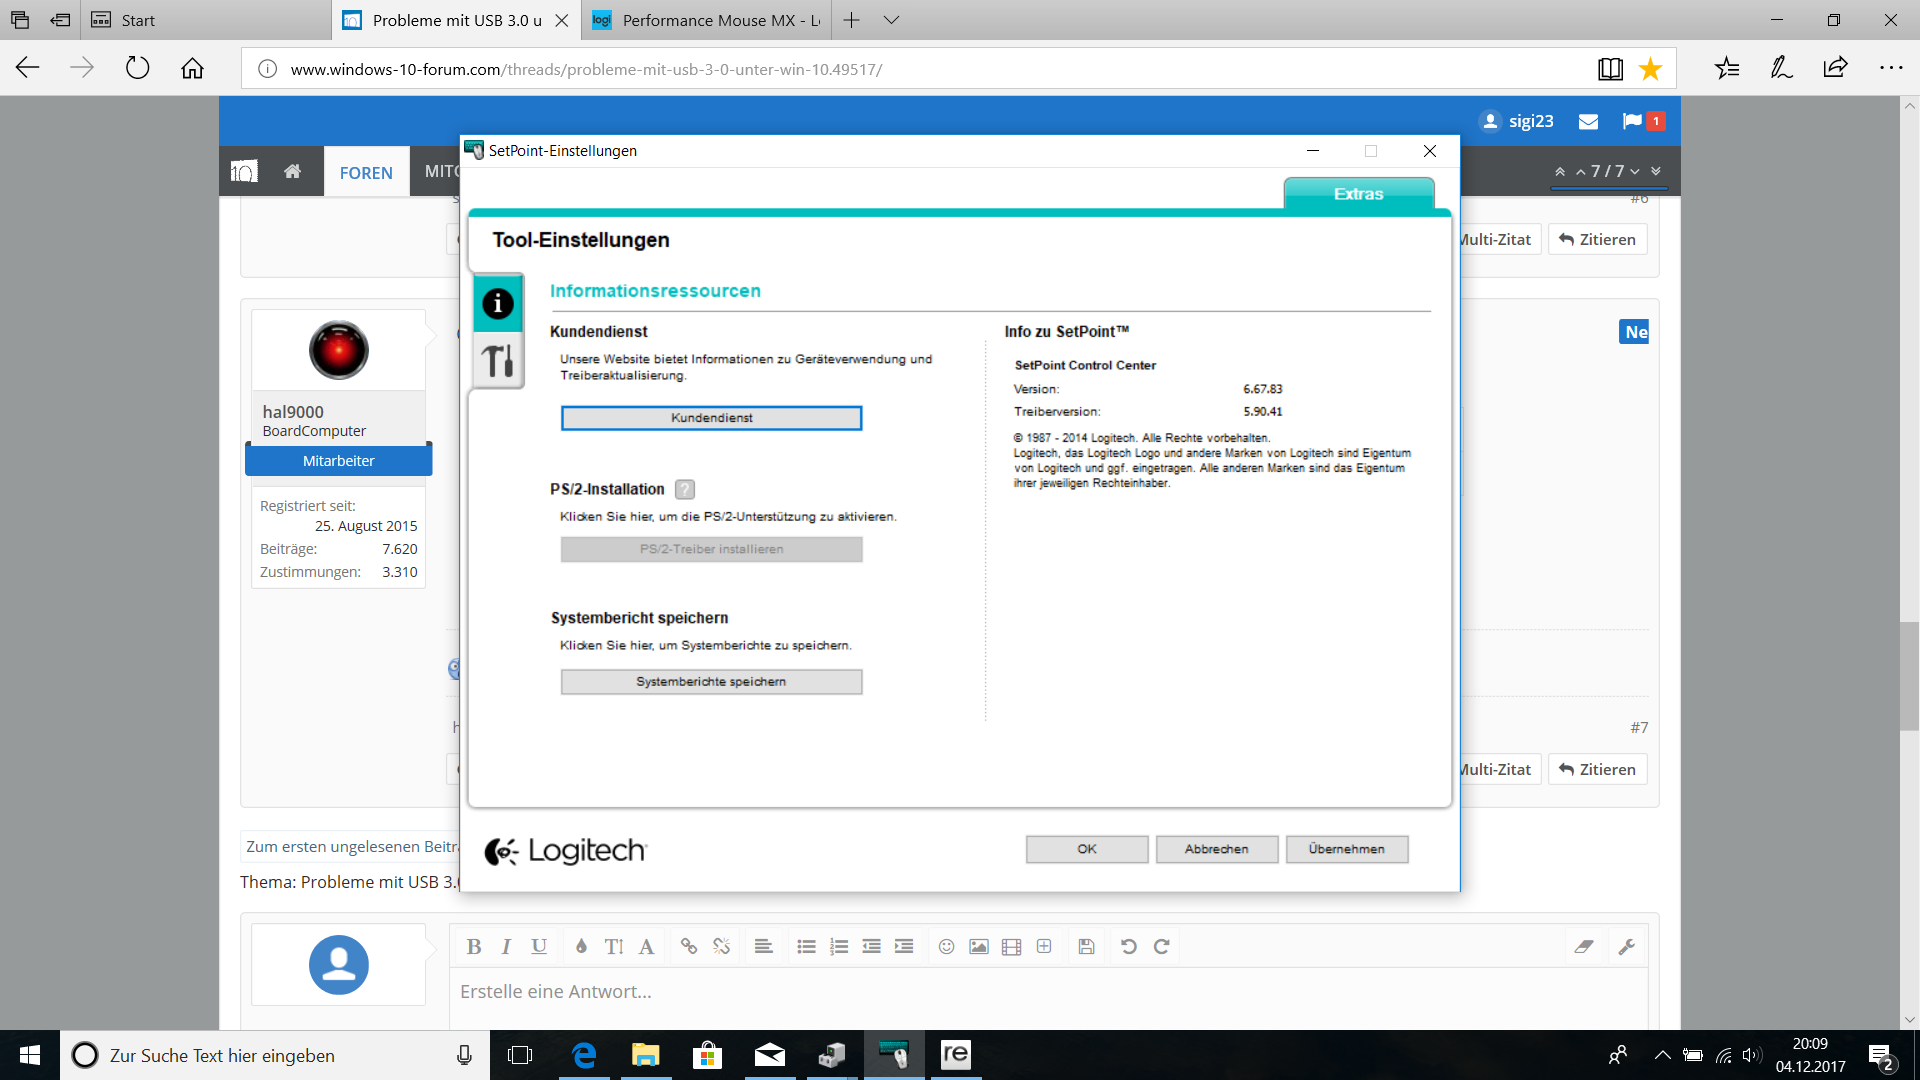The image size is (1920, 1080).
Task: Jump to last post with double-down arrows
Action: click(1656, 171)
